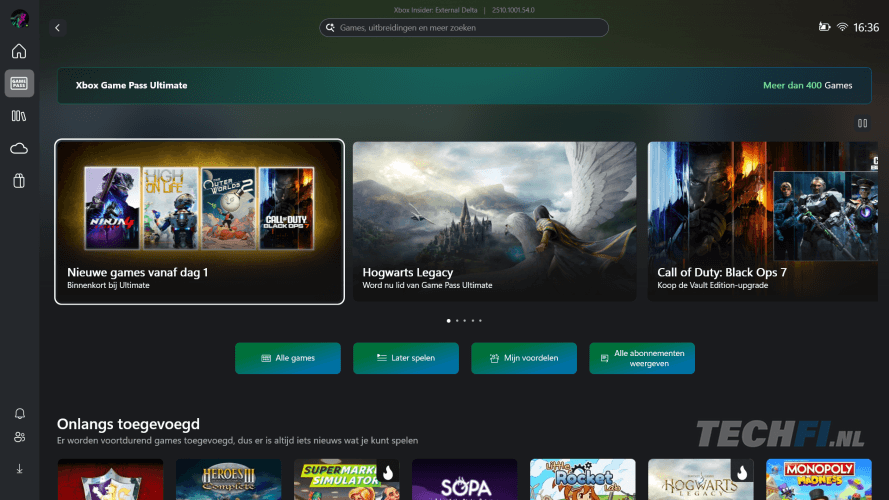Viewport: 889px width, 500px height.
Task: Open the Alle games button
Action: coord(288,358)
